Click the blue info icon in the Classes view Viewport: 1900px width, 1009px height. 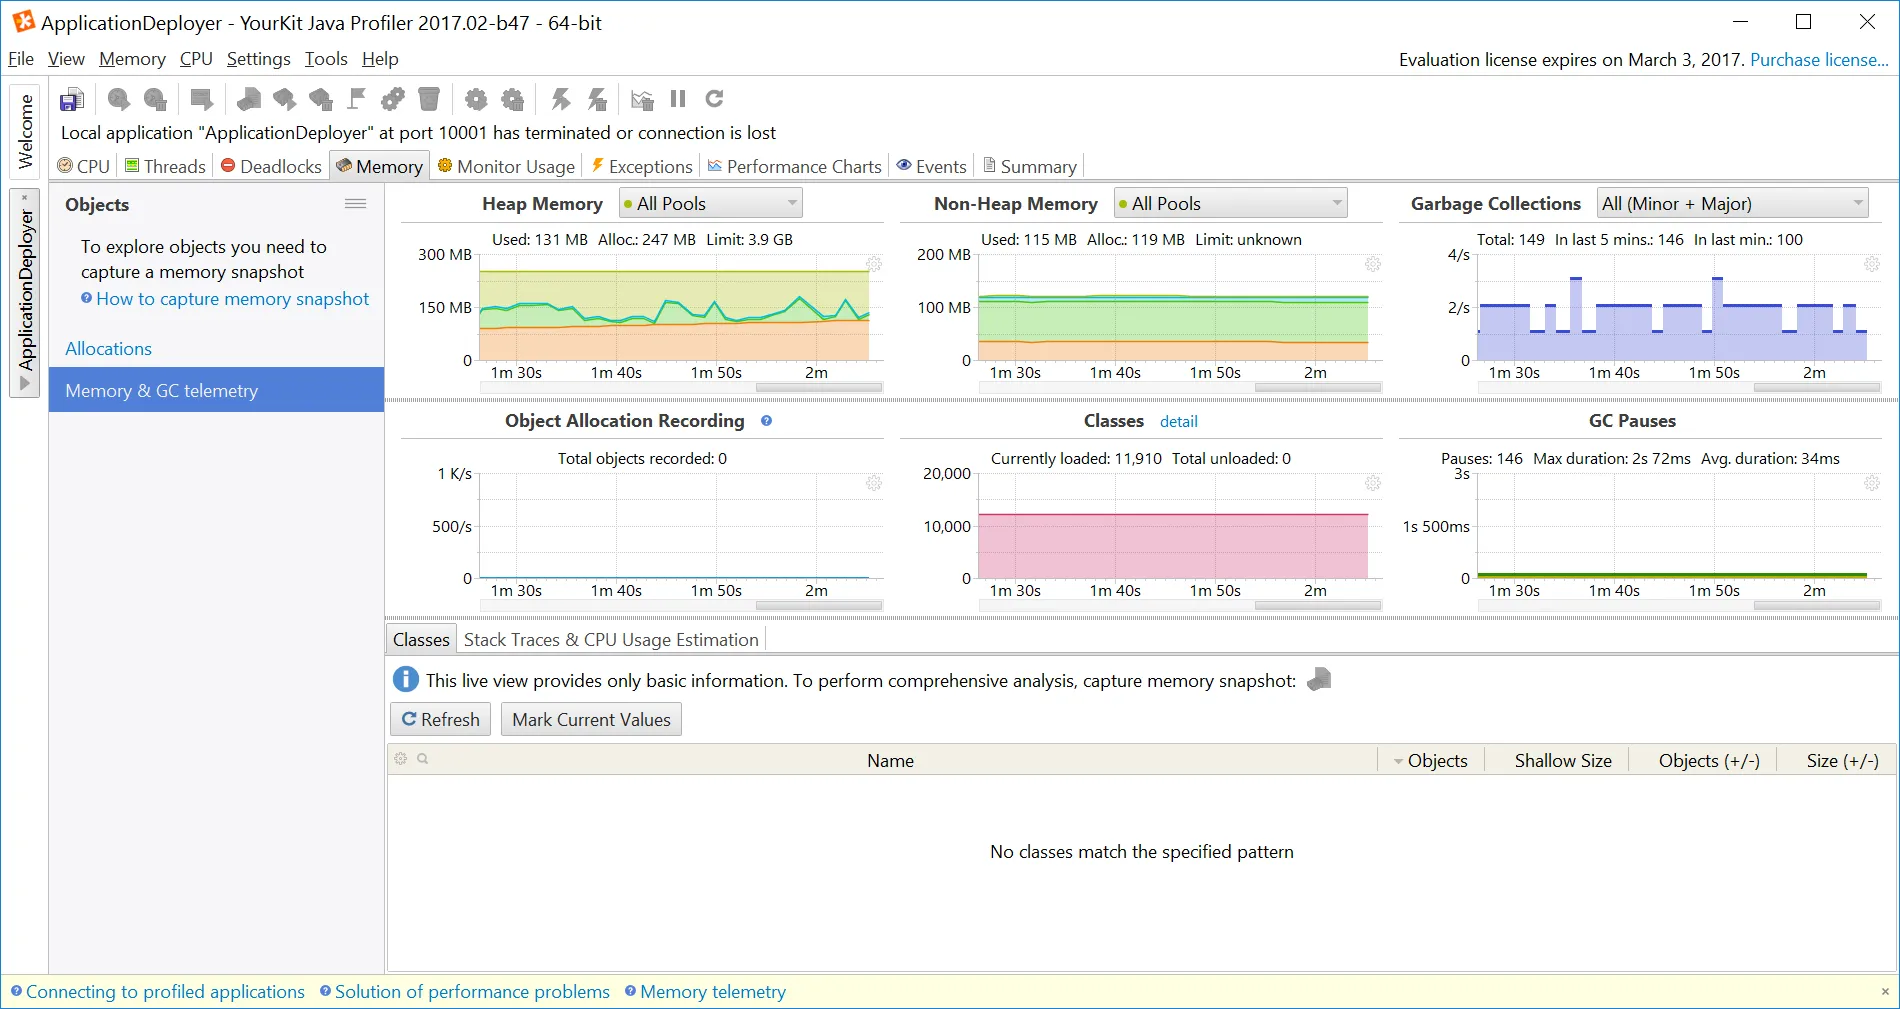pos(406,680)
